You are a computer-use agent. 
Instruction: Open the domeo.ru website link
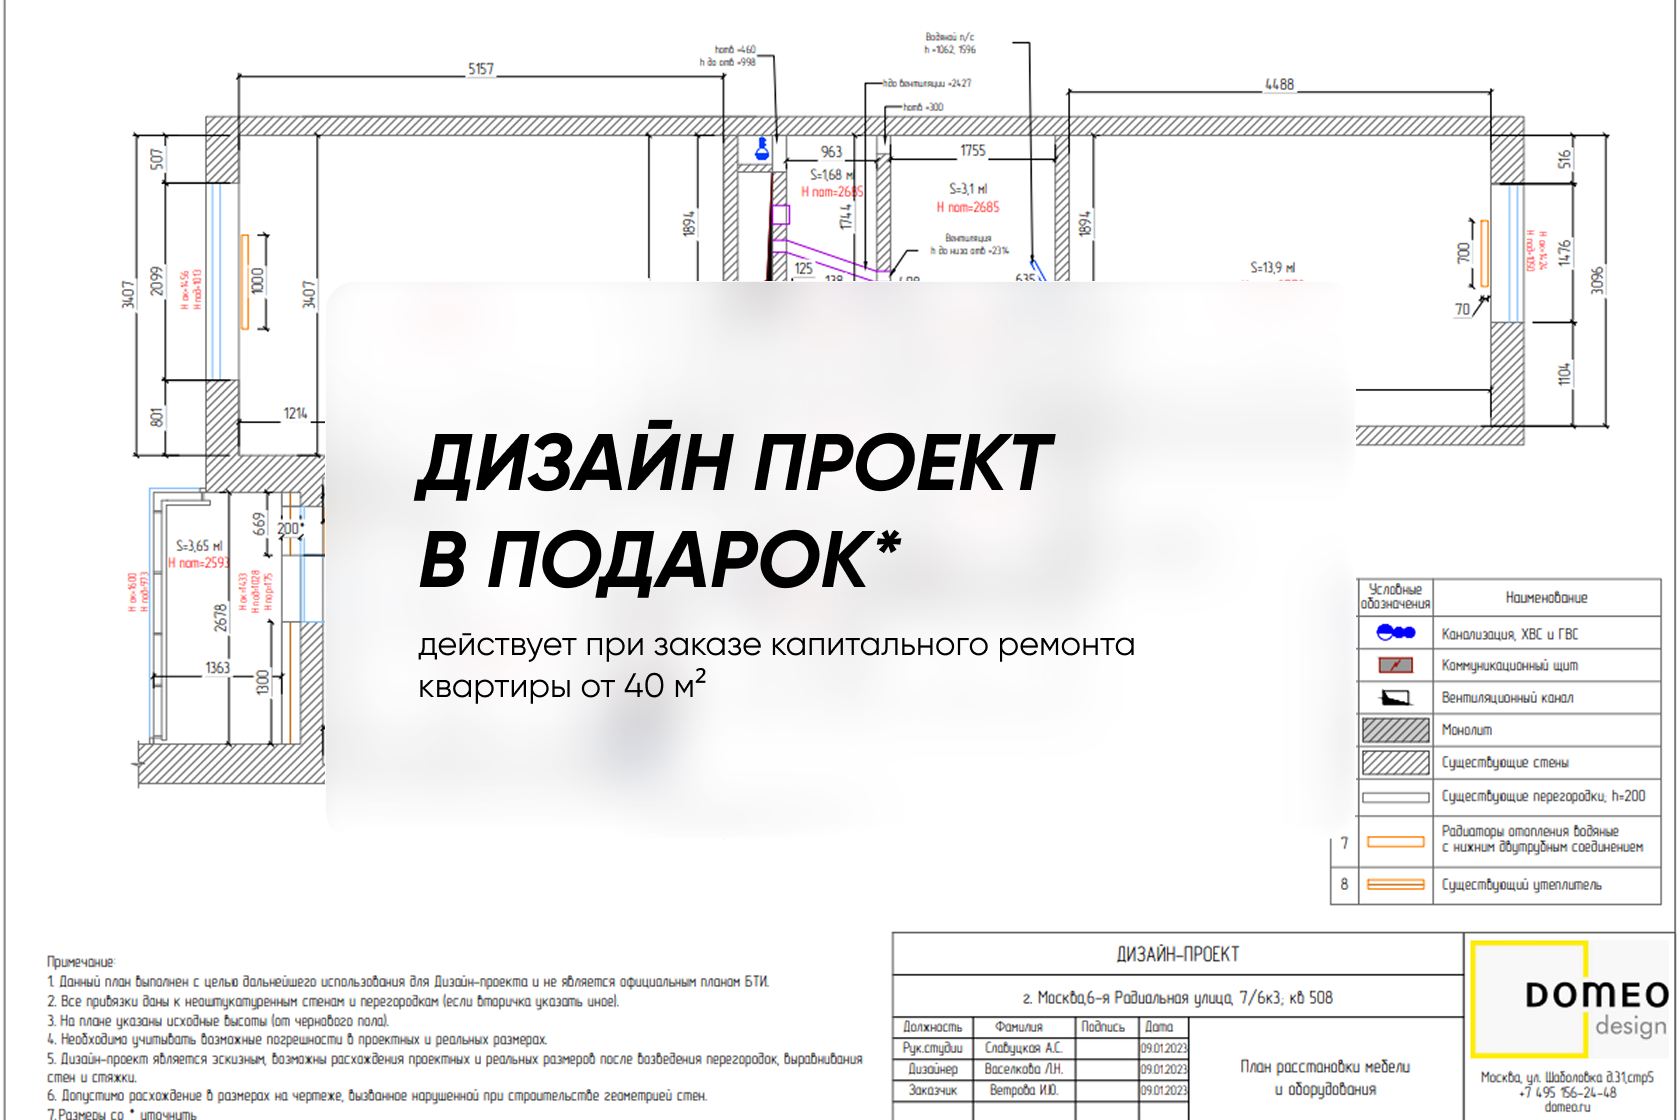[x=1567, y=1107]
